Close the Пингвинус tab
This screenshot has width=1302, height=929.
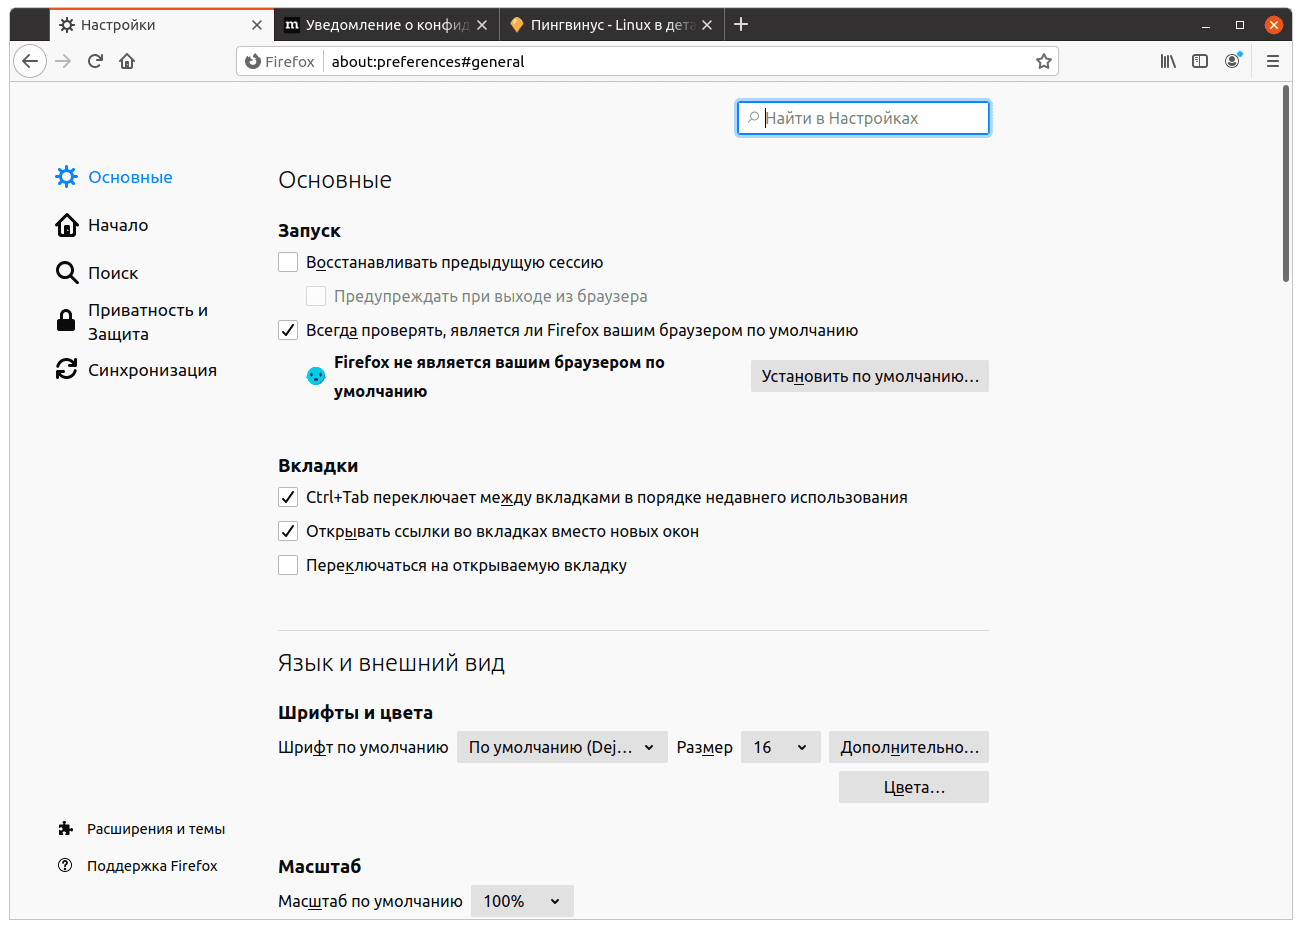[707, 25]
